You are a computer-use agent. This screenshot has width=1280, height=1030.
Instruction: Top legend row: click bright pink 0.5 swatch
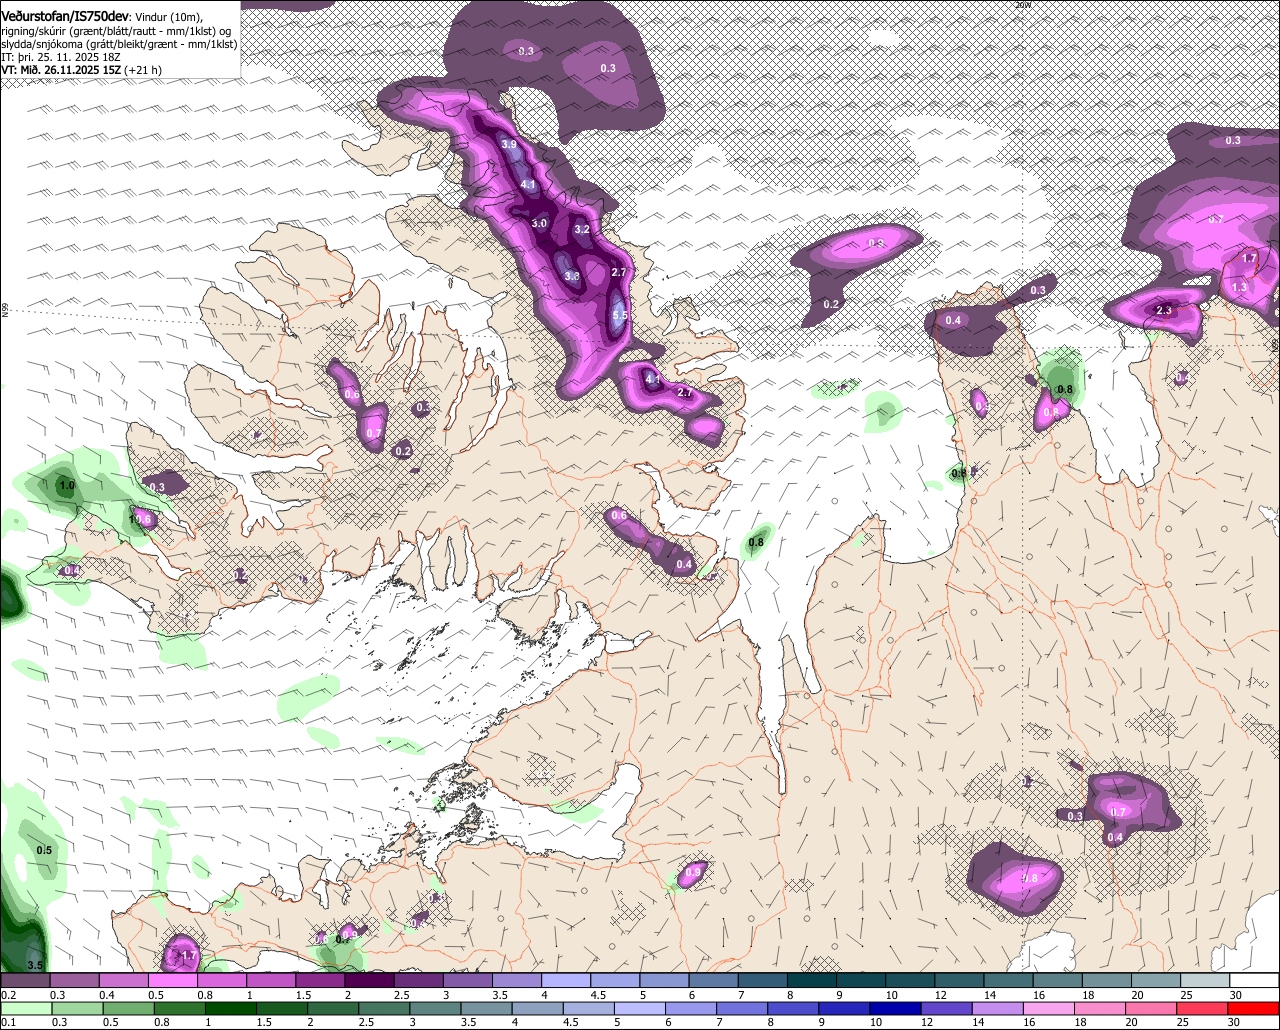(x=172, y=981)
